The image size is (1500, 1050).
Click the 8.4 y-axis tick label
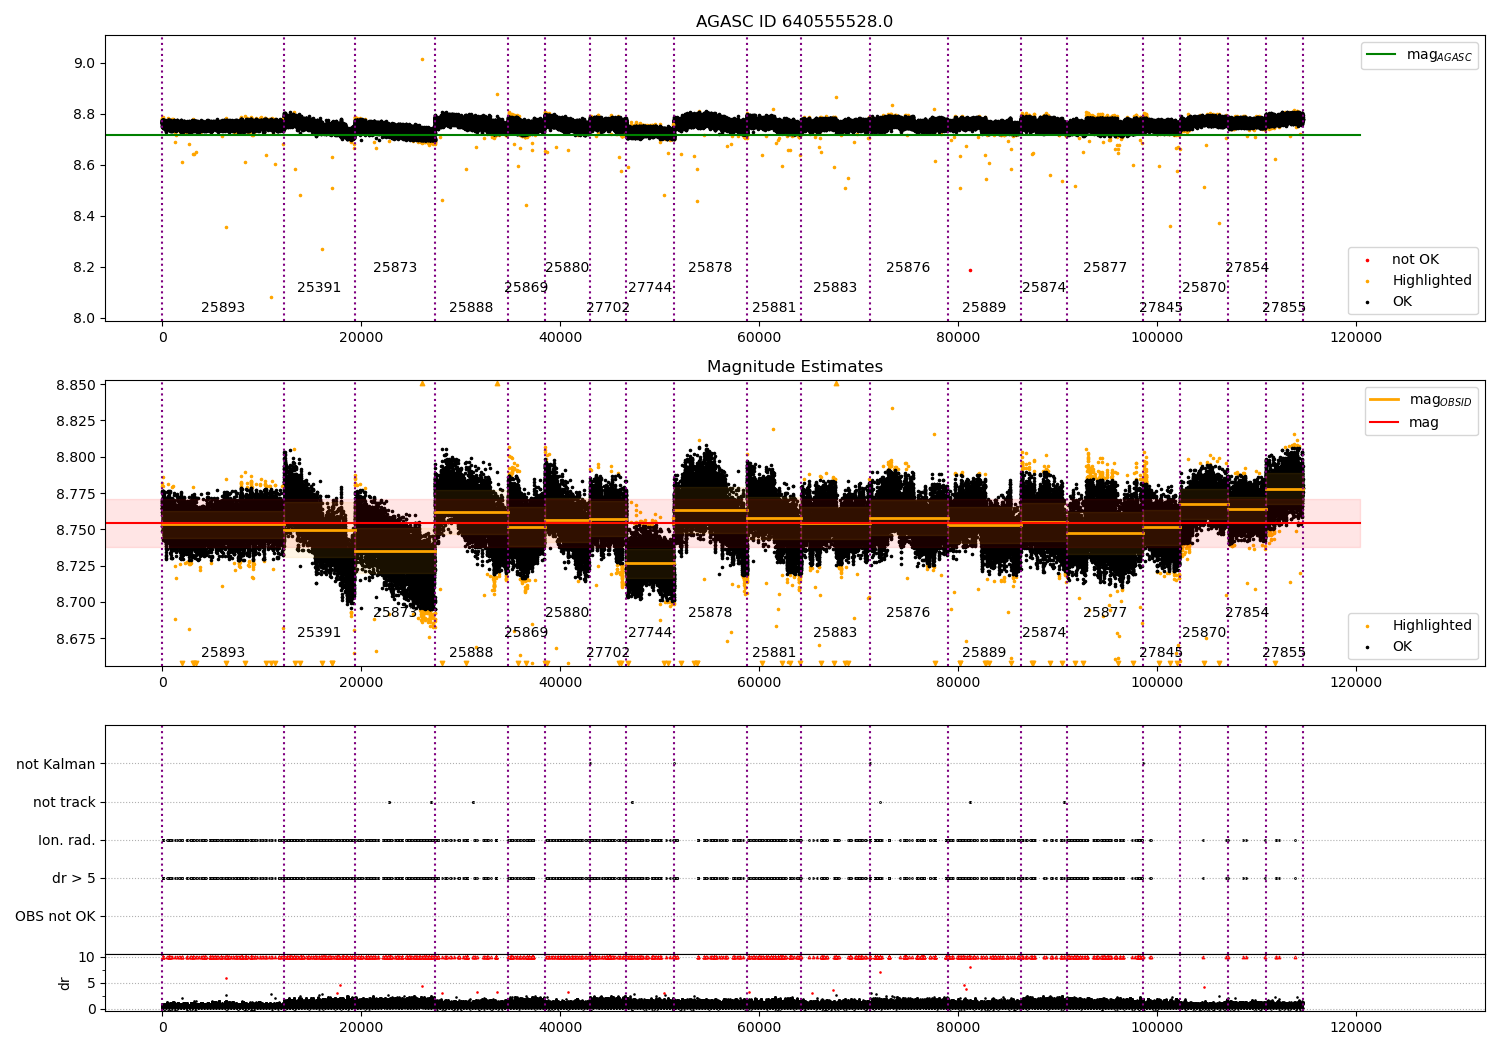coord(84,217)
